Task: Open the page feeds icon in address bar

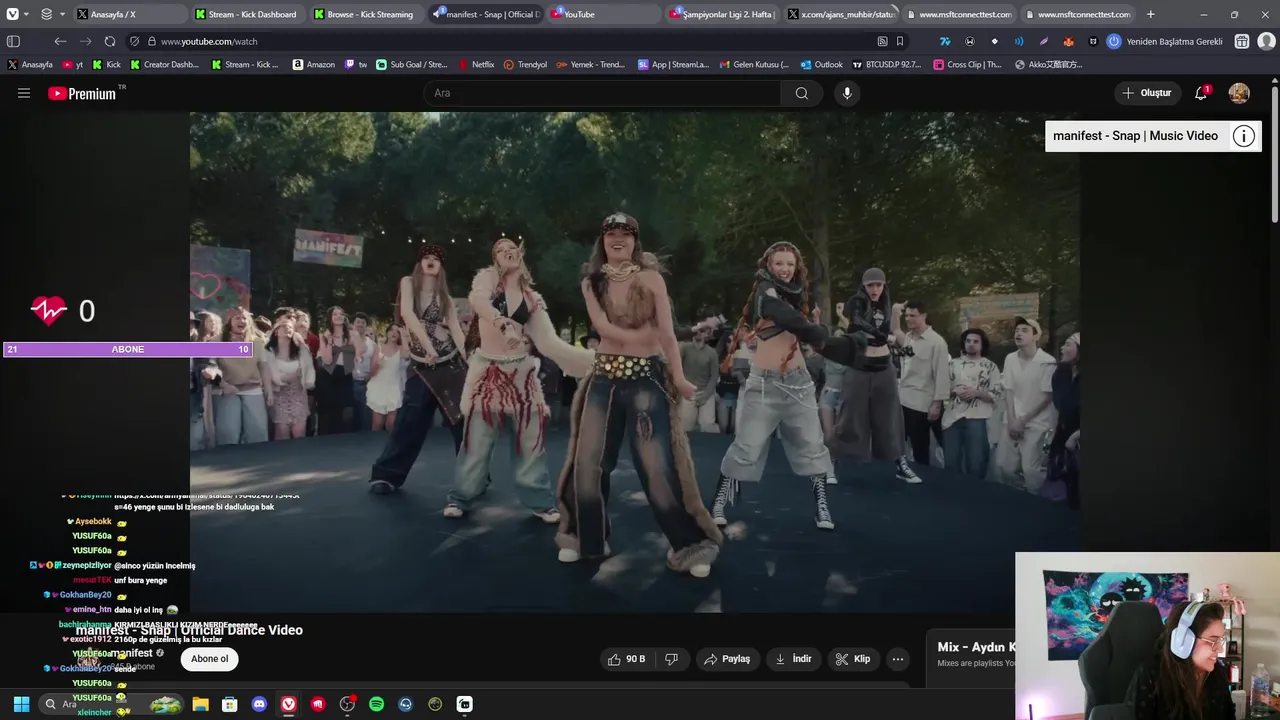Action: pyautogui.click(x=882, y=41)
